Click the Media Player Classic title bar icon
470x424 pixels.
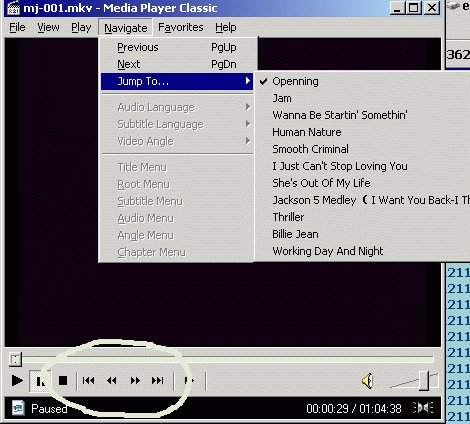13,8
